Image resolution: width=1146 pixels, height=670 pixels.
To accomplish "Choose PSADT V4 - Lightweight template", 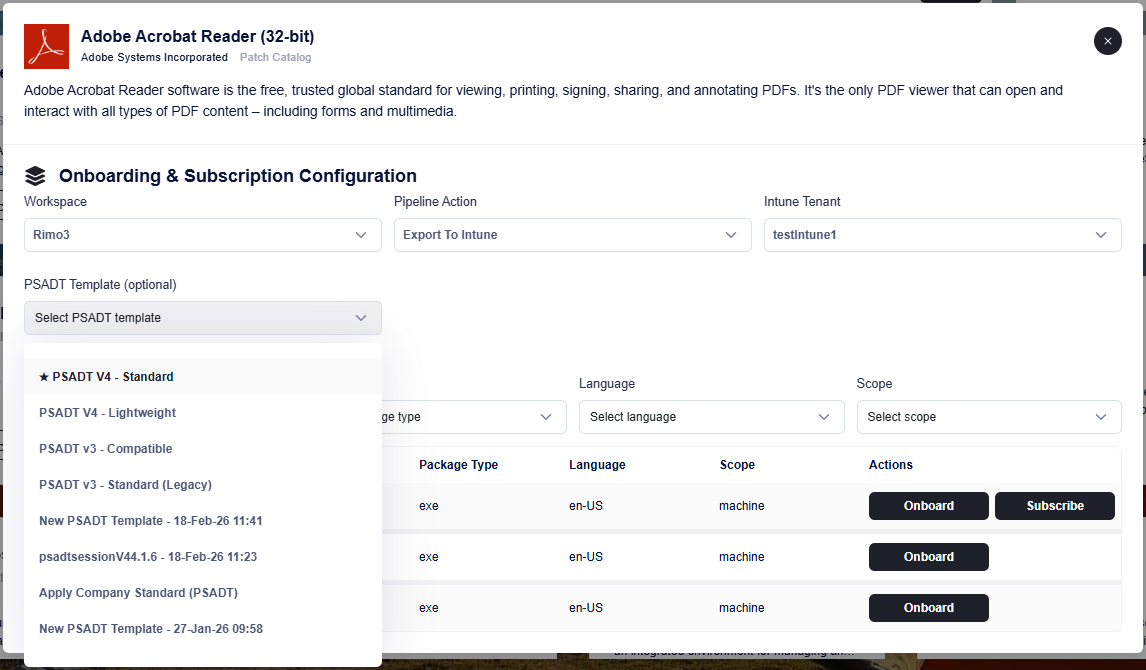I will 107,413.
